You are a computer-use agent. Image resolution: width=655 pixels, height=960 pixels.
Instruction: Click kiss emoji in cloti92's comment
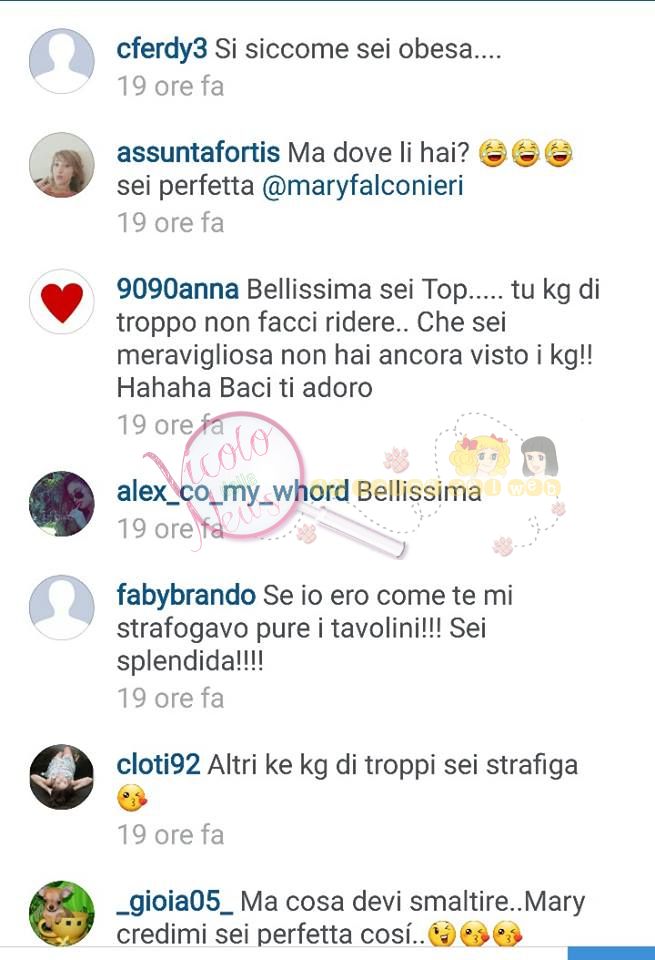(x=132, y=798)
